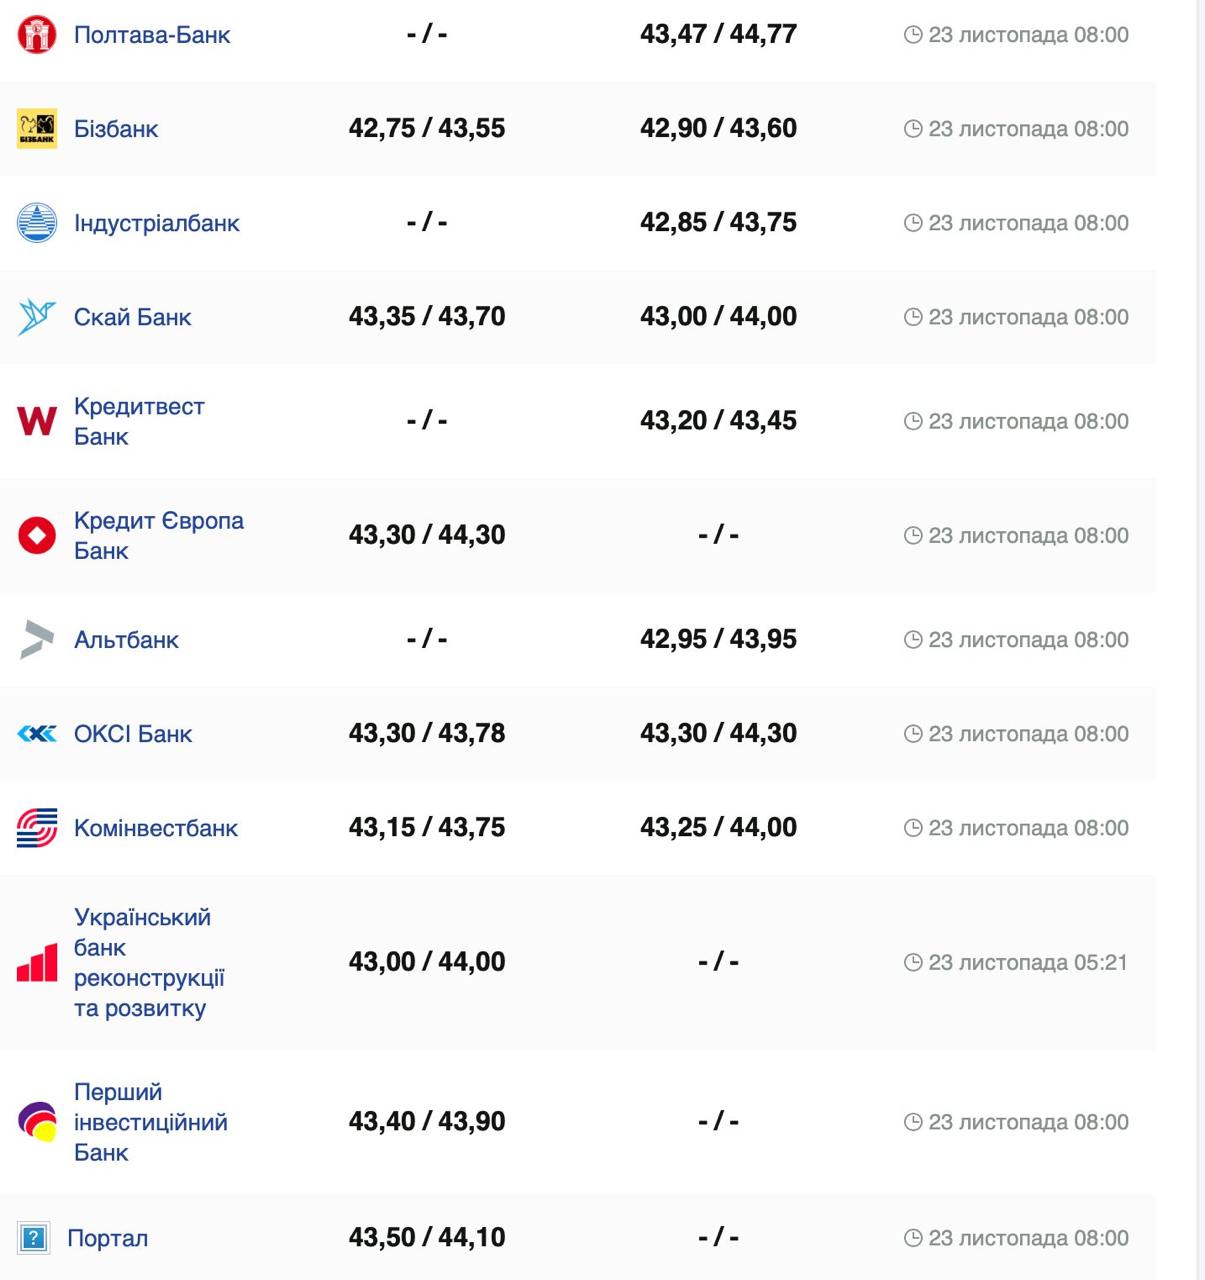Click the Портал question mark icon
This screenshot has height=1280, width=1205.
pos(34,1238)
